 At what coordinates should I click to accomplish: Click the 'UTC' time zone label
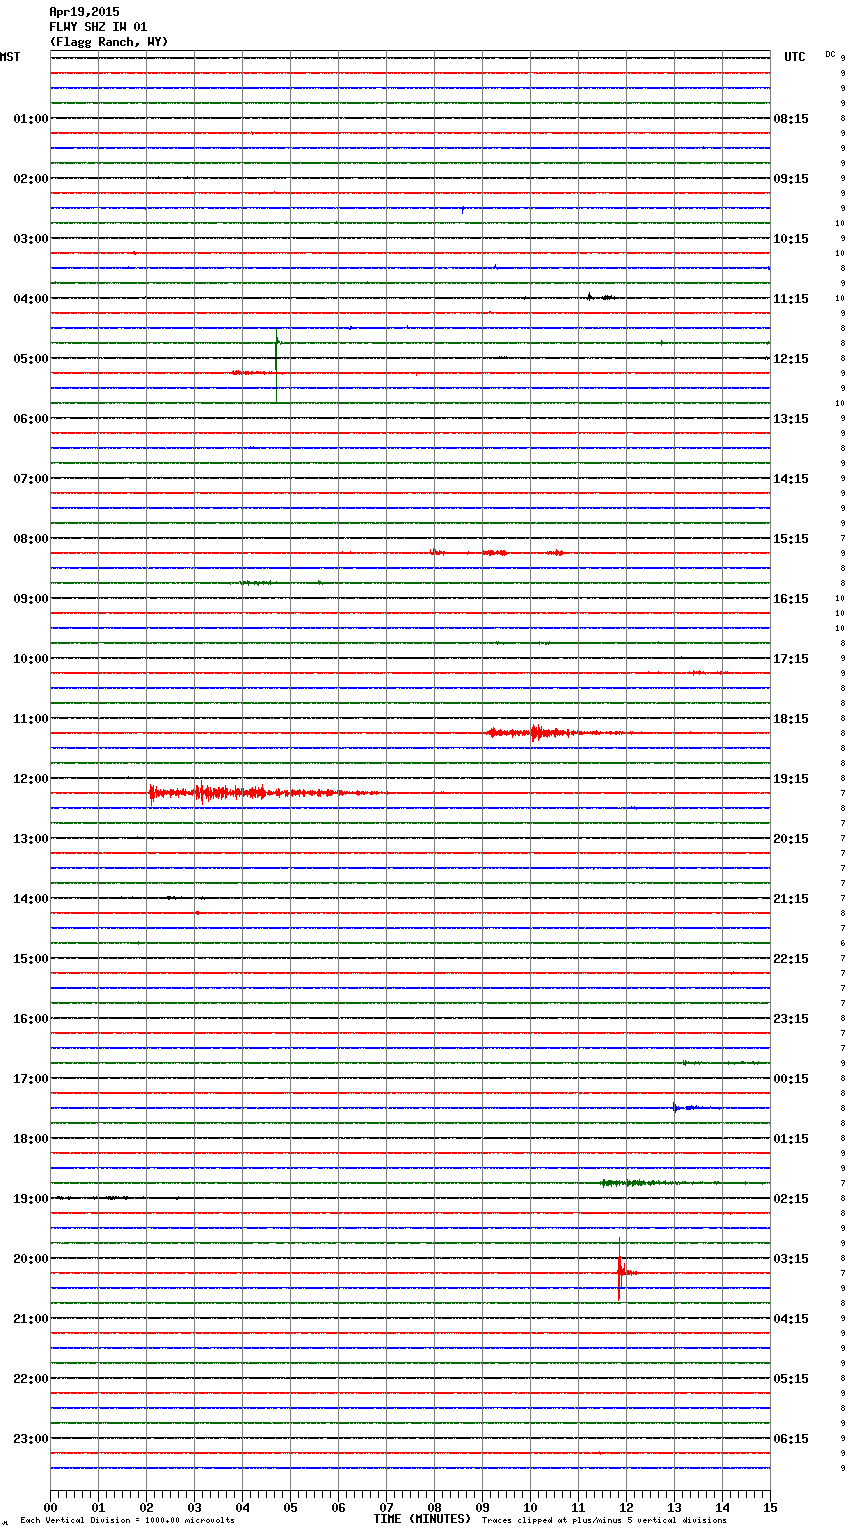pyautogui.click(x=795, y=57)
